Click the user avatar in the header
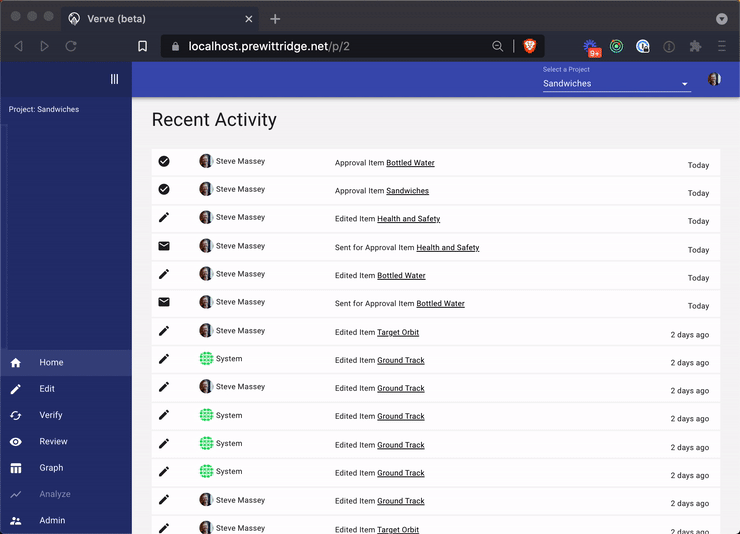Image resolution: width=740 pixels, height=534 pixels. 714,80
